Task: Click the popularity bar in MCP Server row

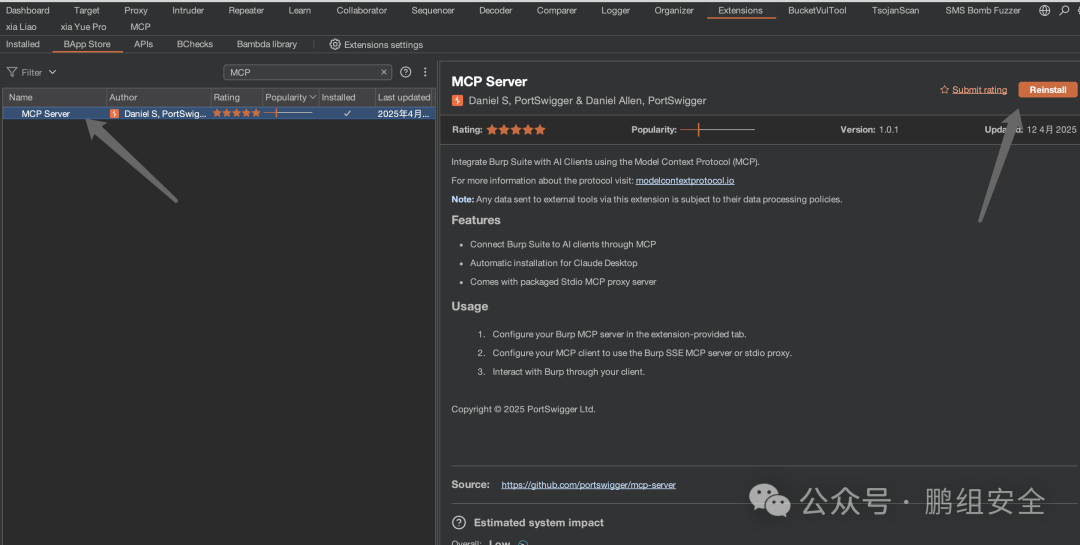Action: [x=289, y=113]
